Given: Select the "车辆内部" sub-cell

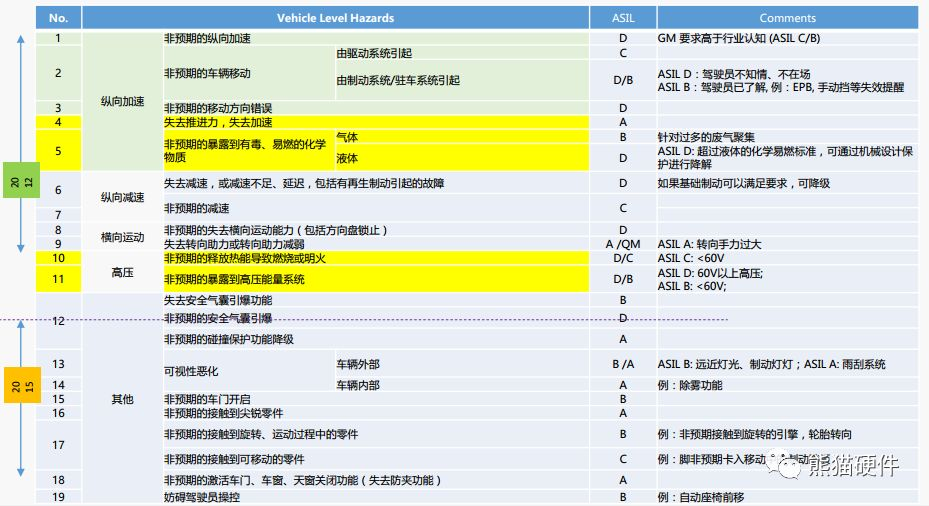Looking at the screenshot, I should coord(358,385).
